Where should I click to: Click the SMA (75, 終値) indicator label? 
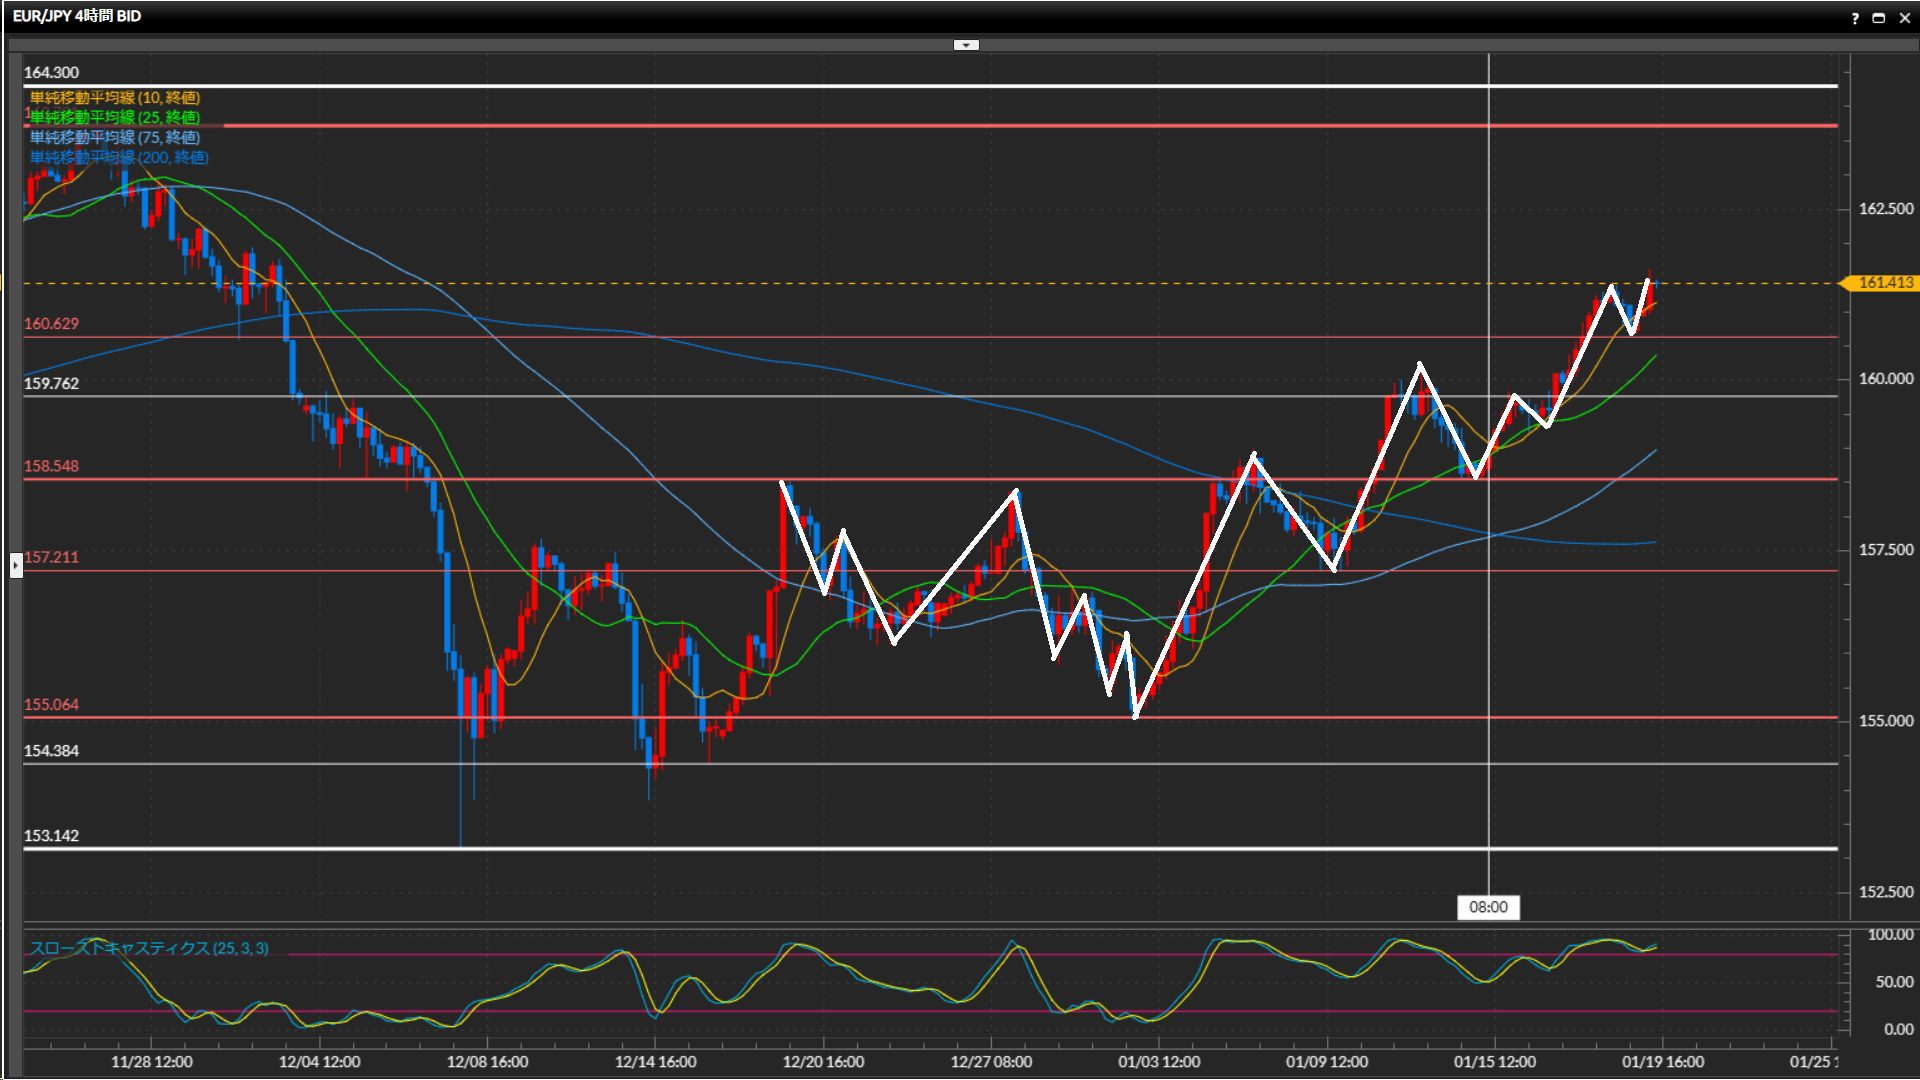point(114,137)
